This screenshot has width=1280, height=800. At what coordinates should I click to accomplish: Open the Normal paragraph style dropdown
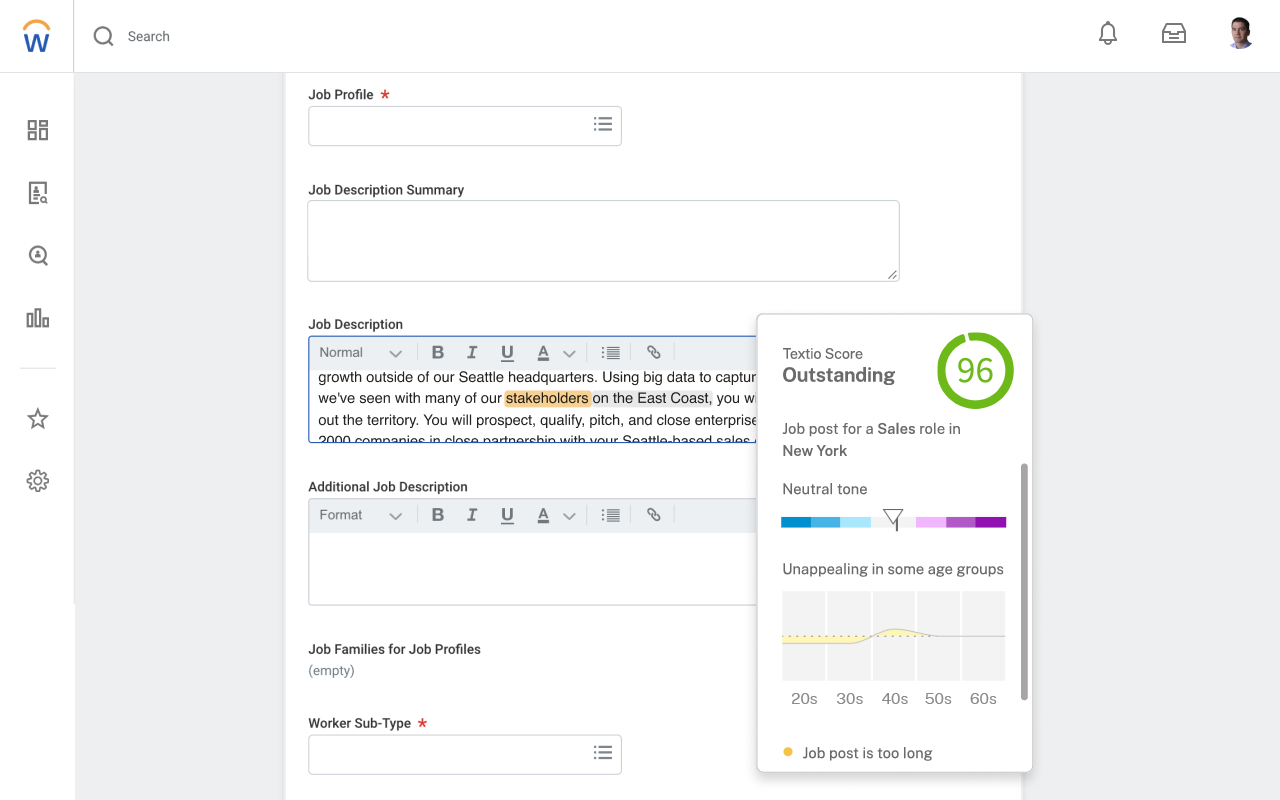click(358, 352)
